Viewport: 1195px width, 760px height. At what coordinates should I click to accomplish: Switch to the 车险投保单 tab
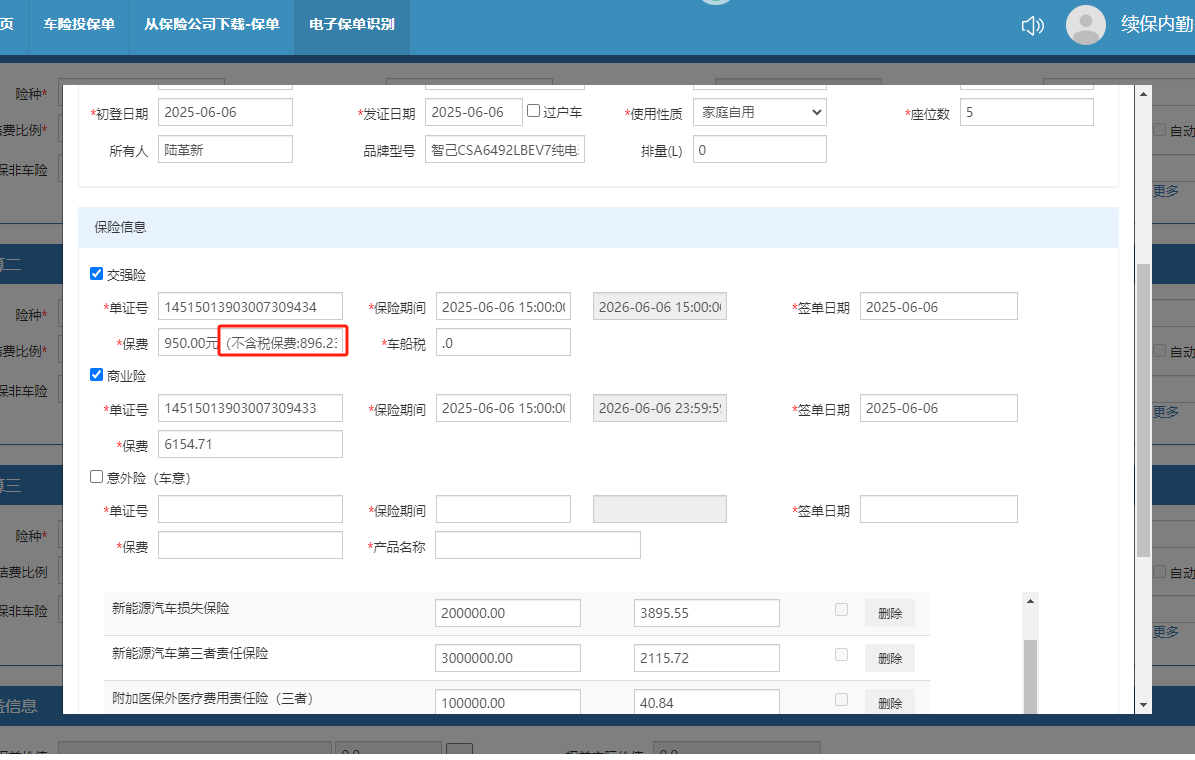(x=79, y=24)
